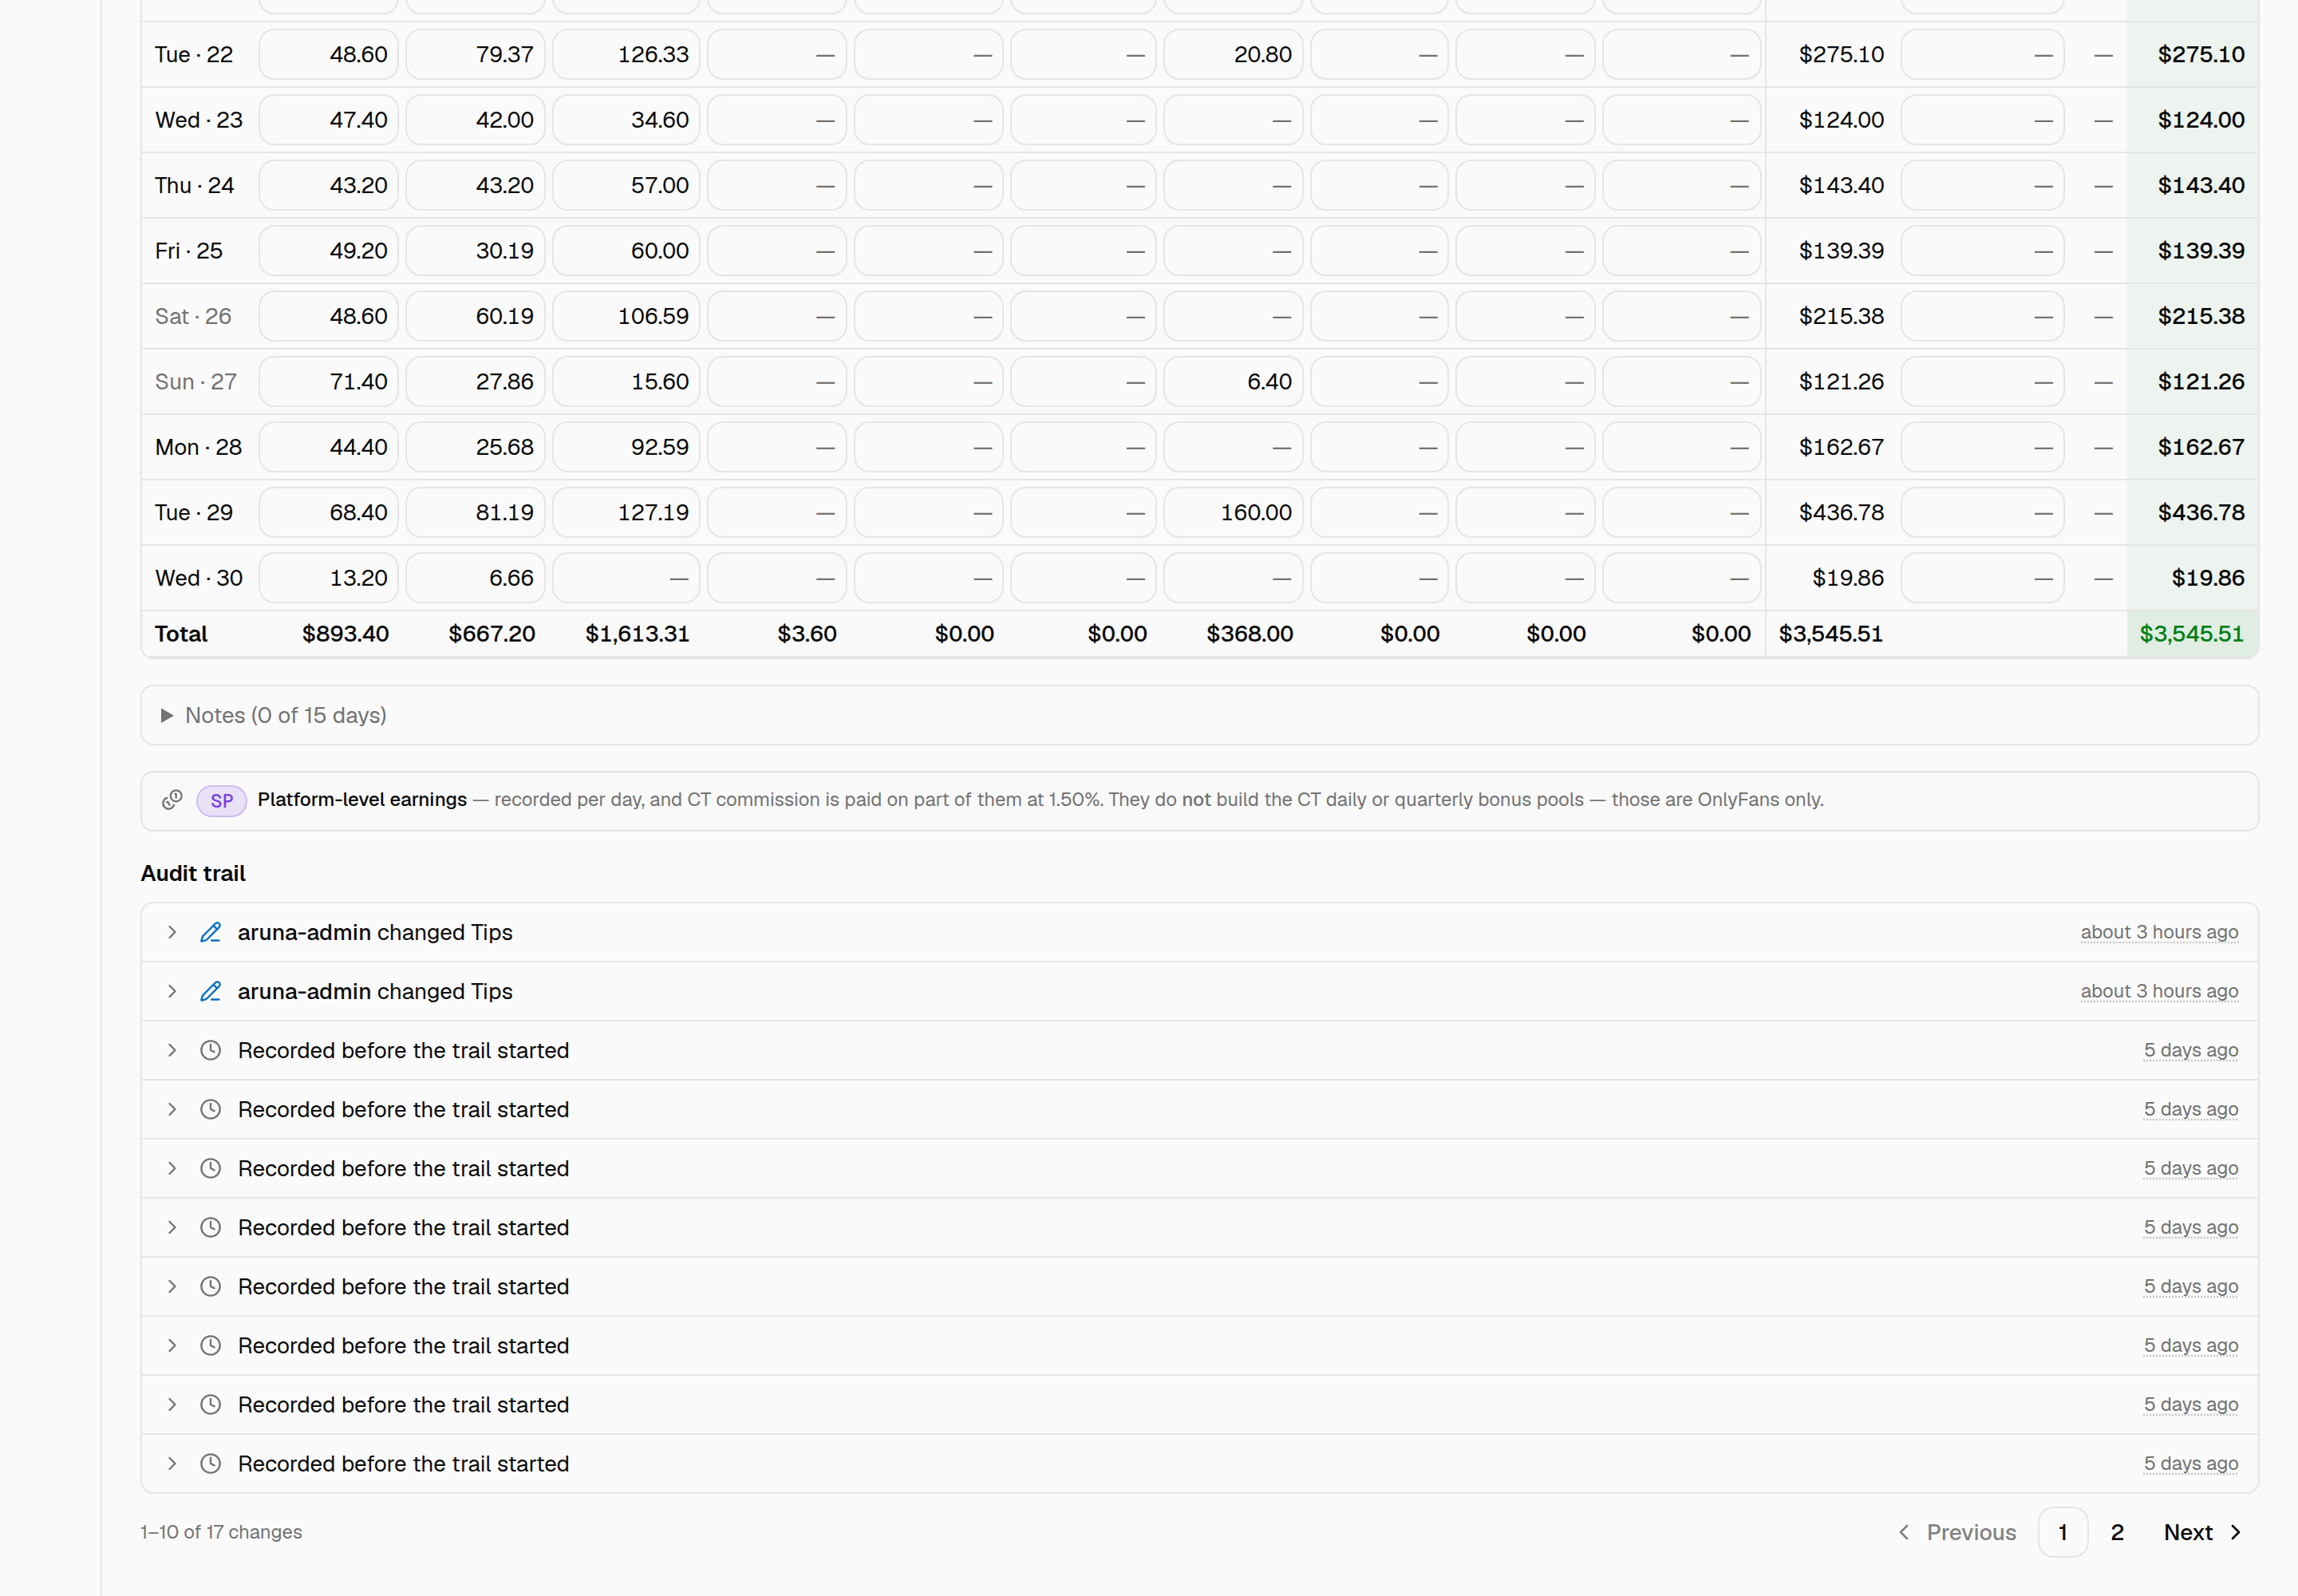Click the 43.20 first field in Thu 24 row
The height and width of the screenshot is (1596, 2298).
[x=329, y=185]
